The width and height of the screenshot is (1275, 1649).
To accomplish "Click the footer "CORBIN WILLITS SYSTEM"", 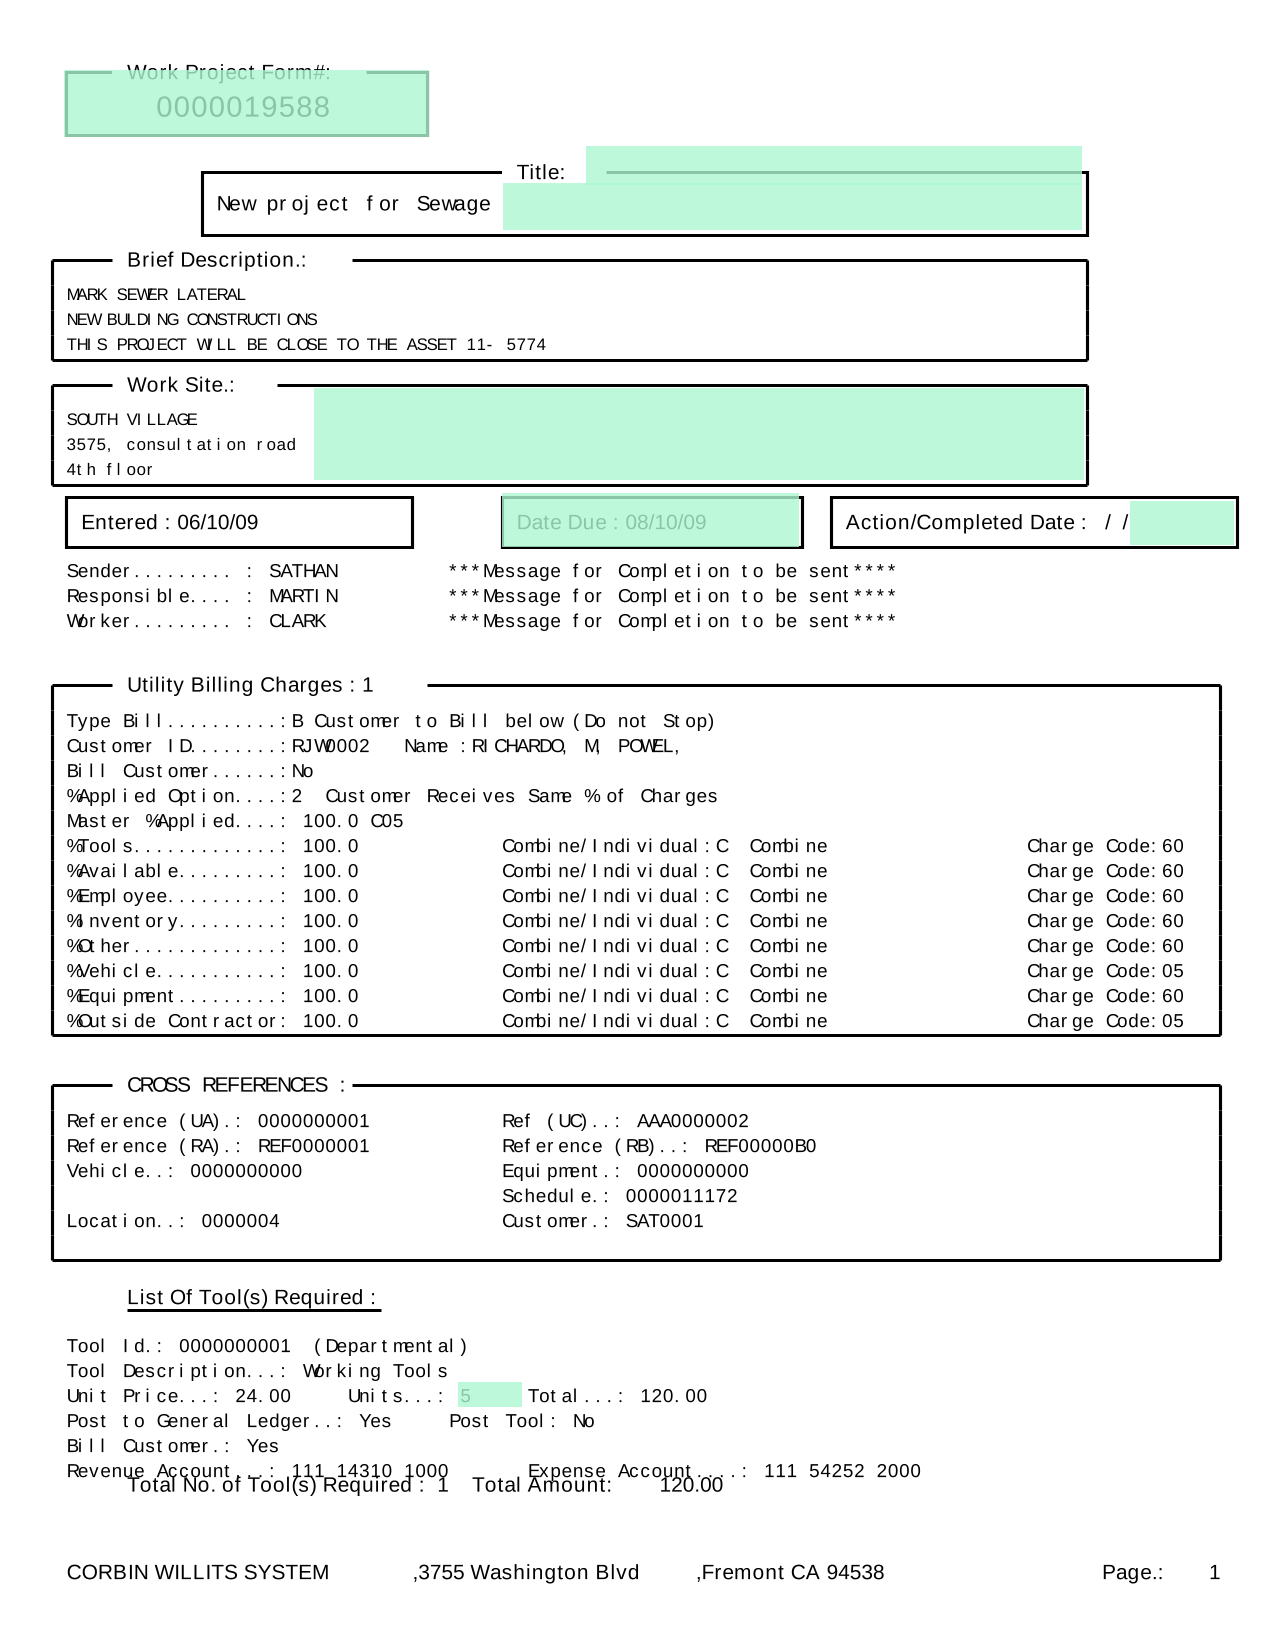I will (198, 1573).
